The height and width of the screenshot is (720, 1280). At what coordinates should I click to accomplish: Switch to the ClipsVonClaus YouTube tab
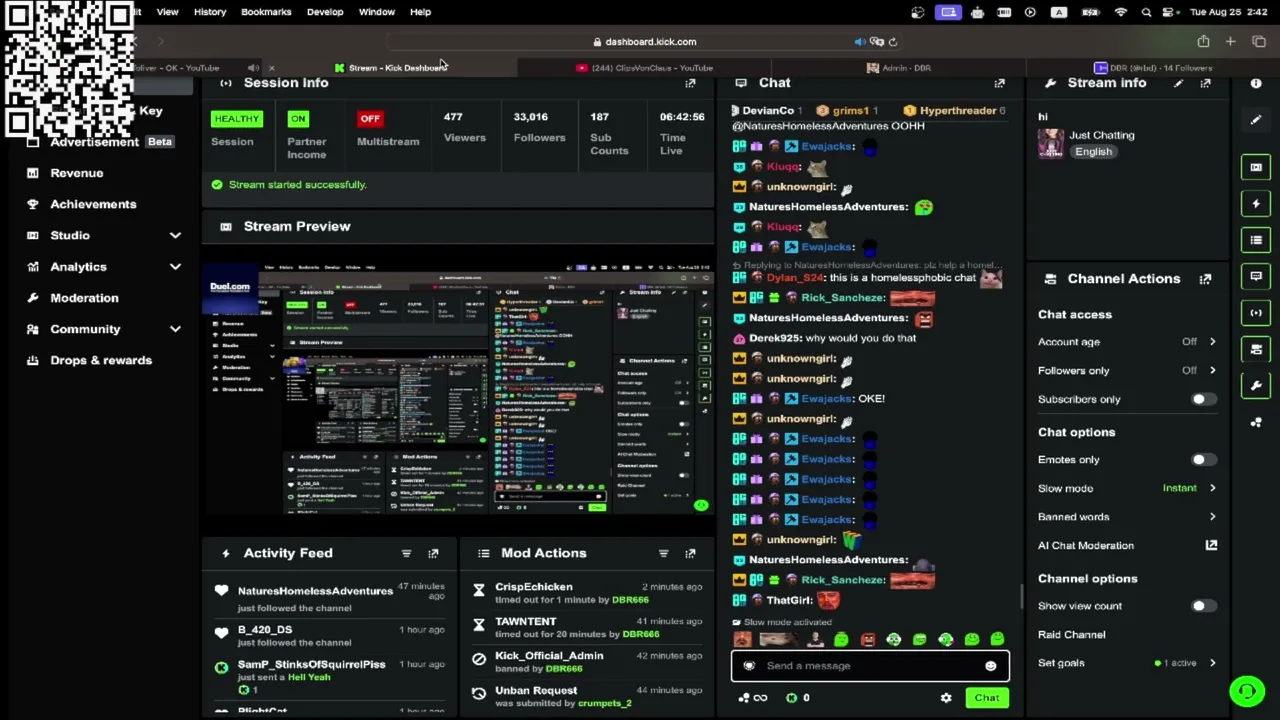(x=645, y=68)
